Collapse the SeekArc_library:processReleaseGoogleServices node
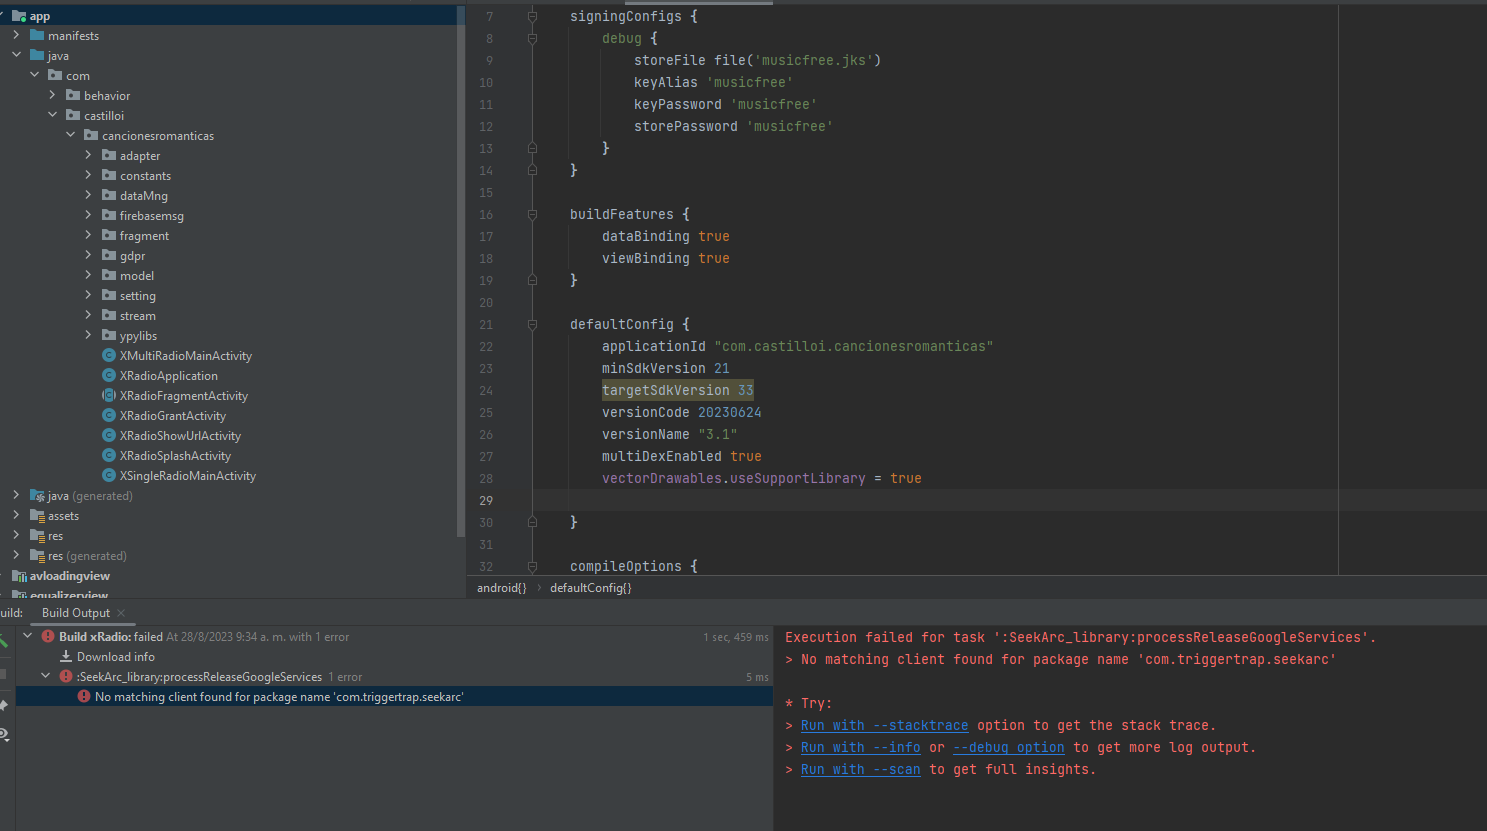The width and height of the screenshot is (1487, 831). (46, 676)
